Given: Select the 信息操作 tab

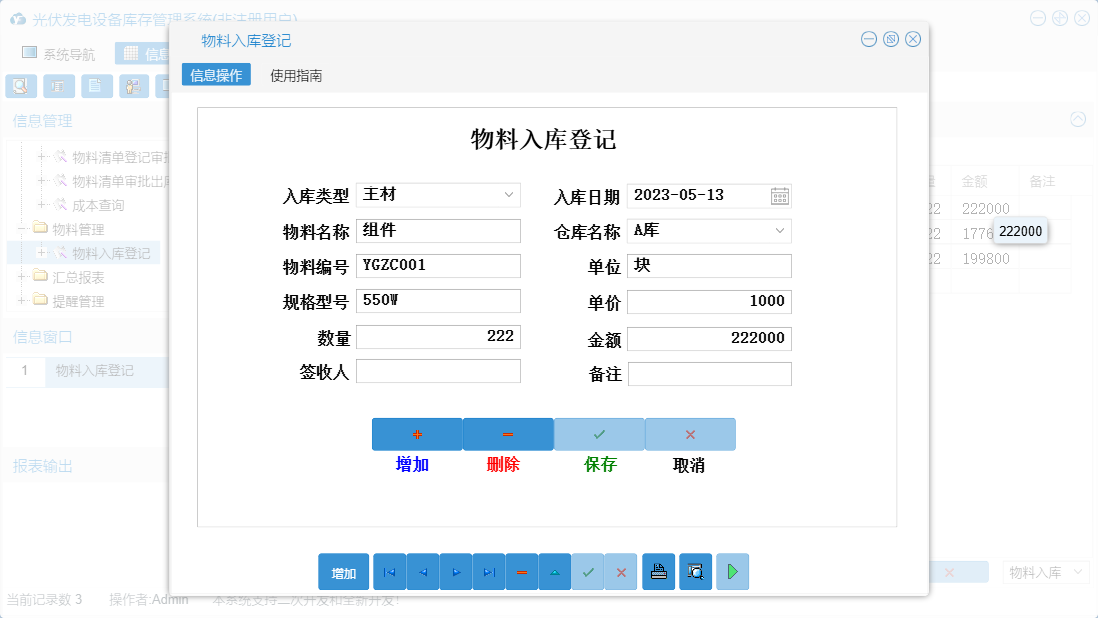Looking at the screenshot, I should [x=215, y=73].
